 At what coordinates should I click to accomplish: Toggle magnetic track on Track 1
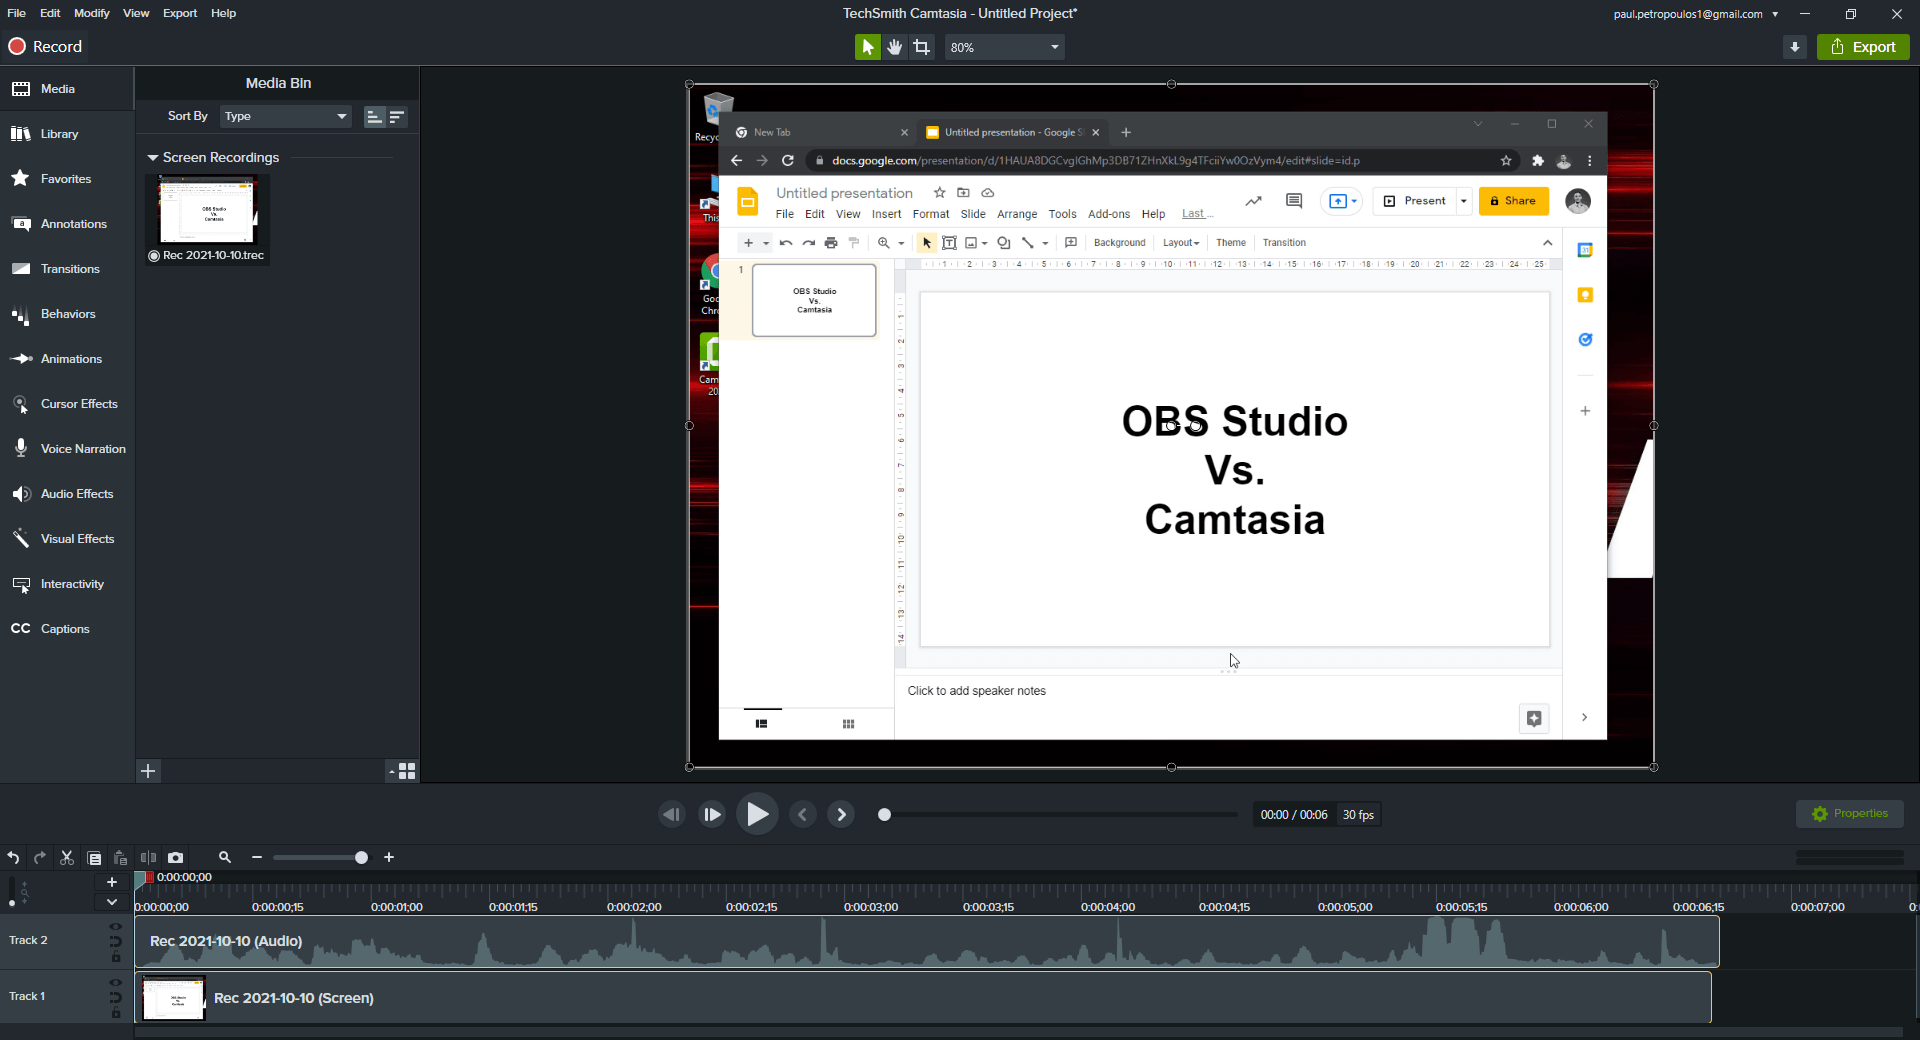point(116,998)
